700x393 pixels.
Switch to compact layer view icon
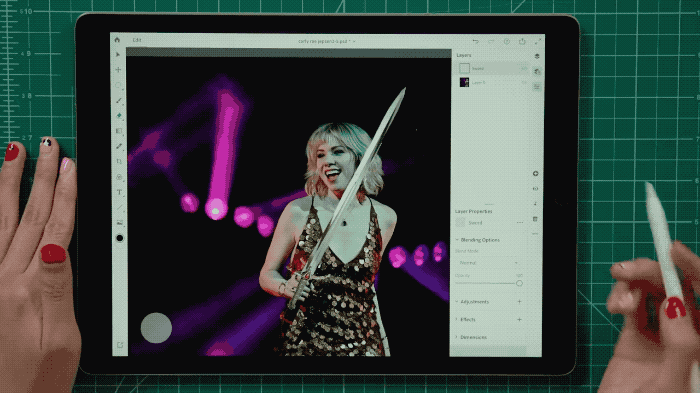click(x=537, y=56)
